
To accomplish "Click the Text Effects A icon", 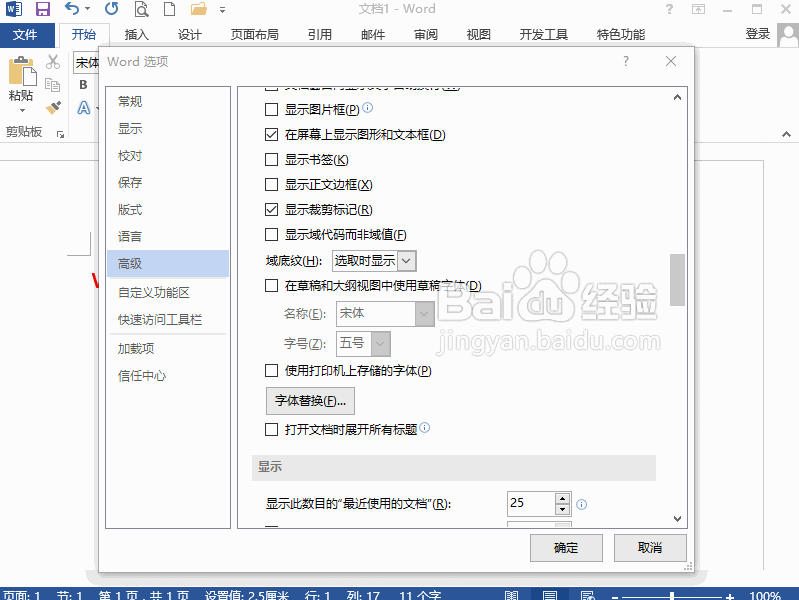I will [84, 108].
